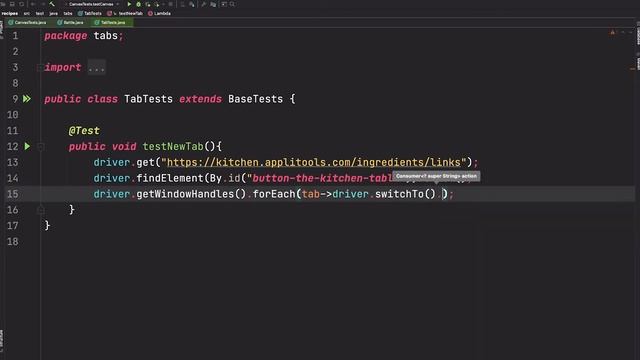640x360 pixels.
Task: Click the TabTests class name on line 9
Action: (x=149, y=99)
